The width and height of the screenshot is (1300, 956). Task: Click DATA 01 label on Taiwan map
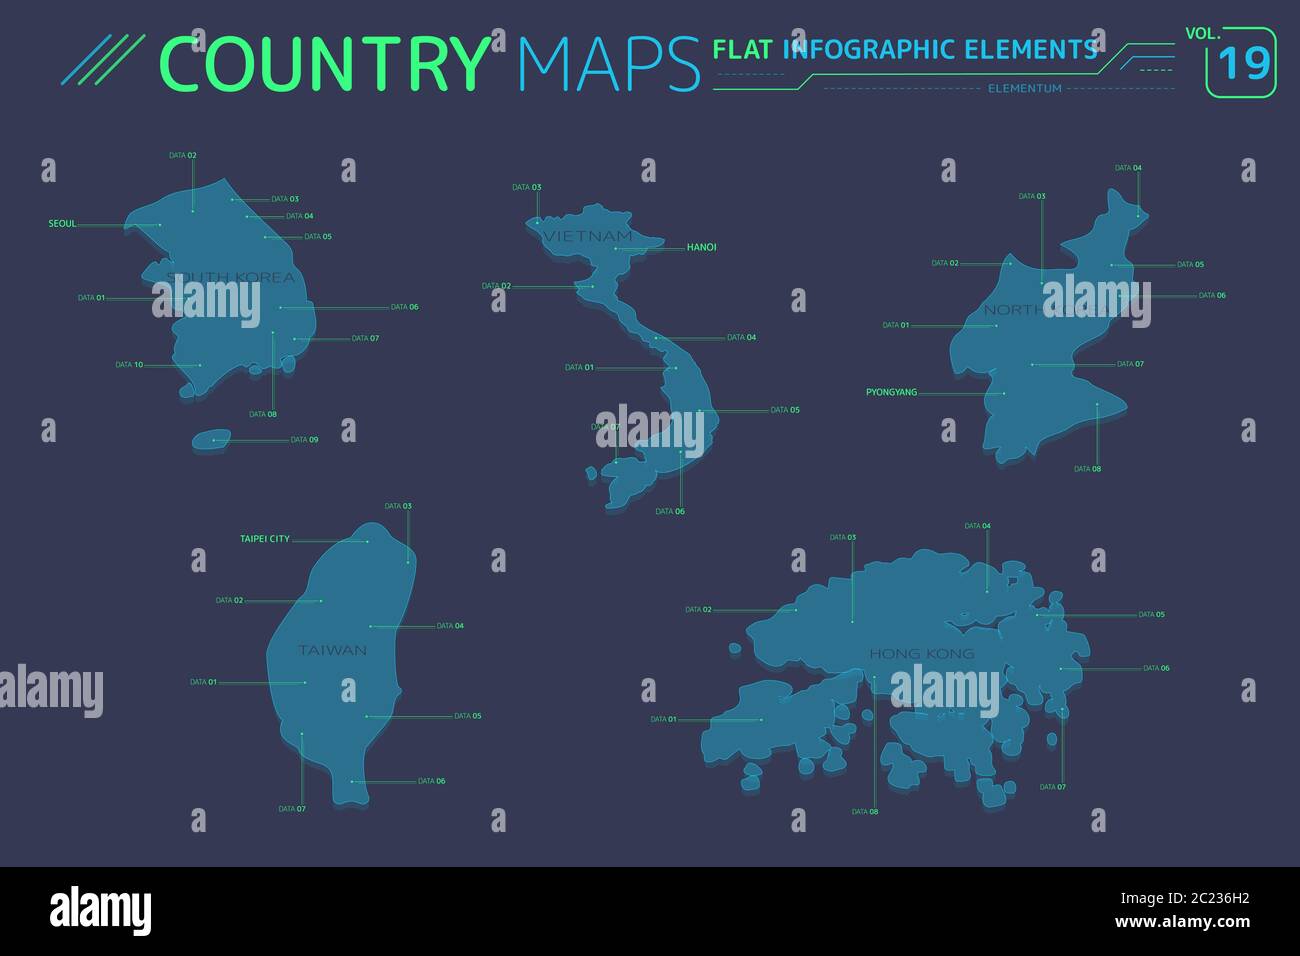204,683
